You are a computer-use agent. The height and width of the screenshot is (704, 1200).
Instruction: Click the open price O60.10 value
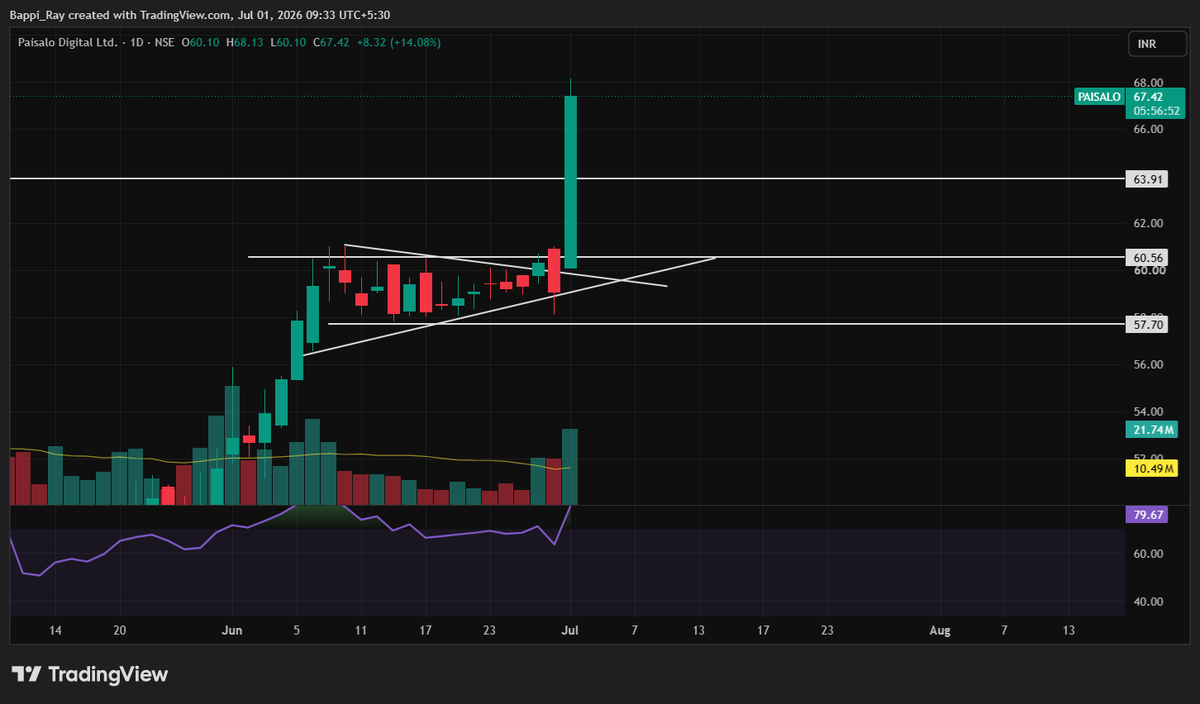pyautogui.click(x=200, y=42)
